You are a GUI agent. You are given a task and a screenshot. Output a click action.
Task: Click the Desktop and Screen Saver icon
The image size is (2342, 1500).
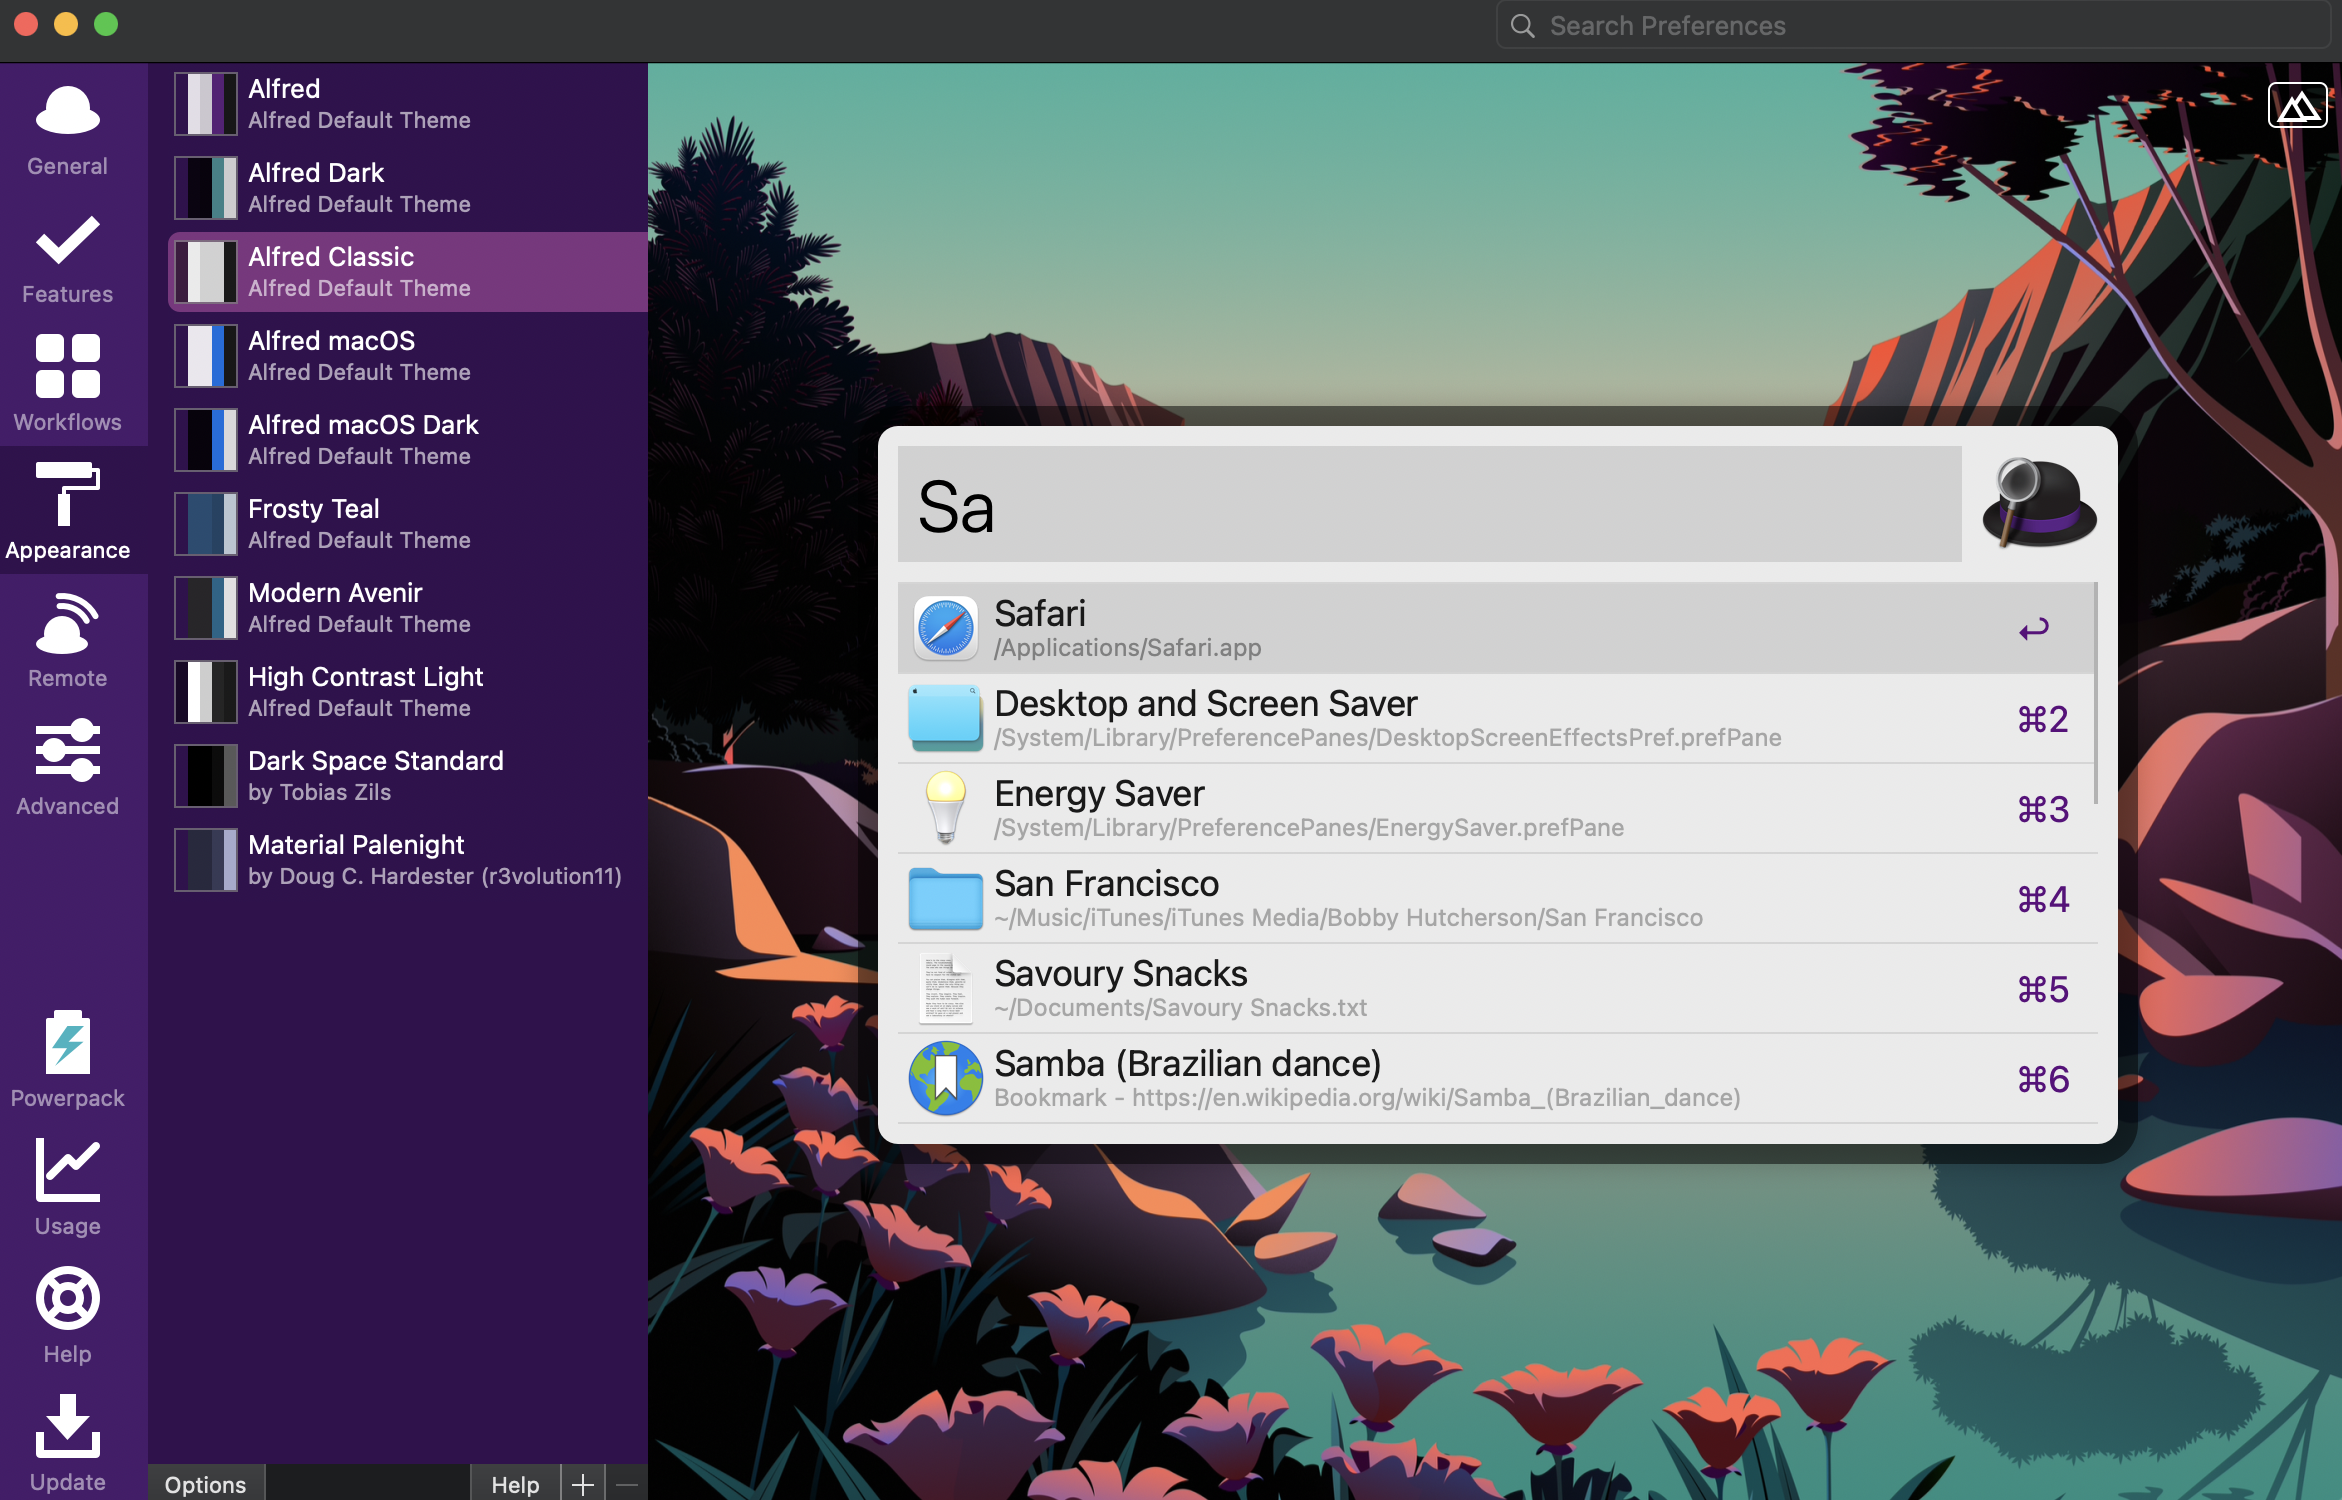tap(945, 718)
